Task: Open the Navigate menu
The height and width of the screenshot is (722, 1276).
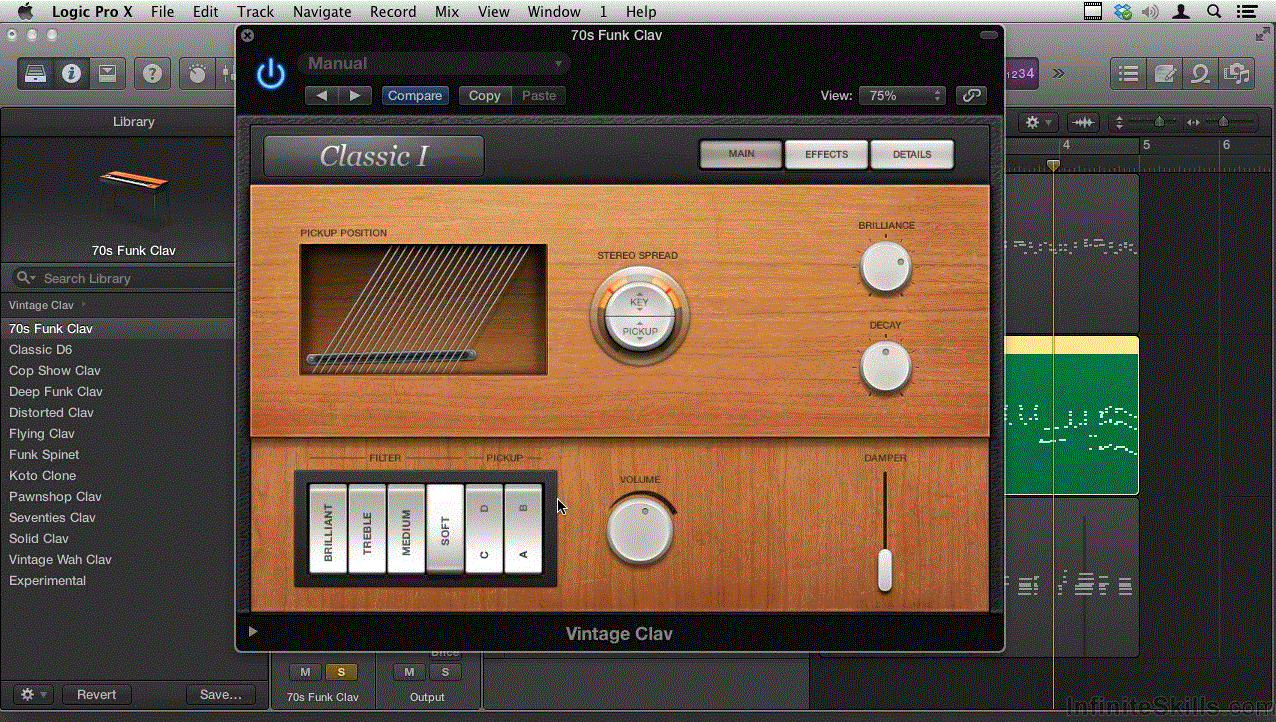Action: click(322, 12)
